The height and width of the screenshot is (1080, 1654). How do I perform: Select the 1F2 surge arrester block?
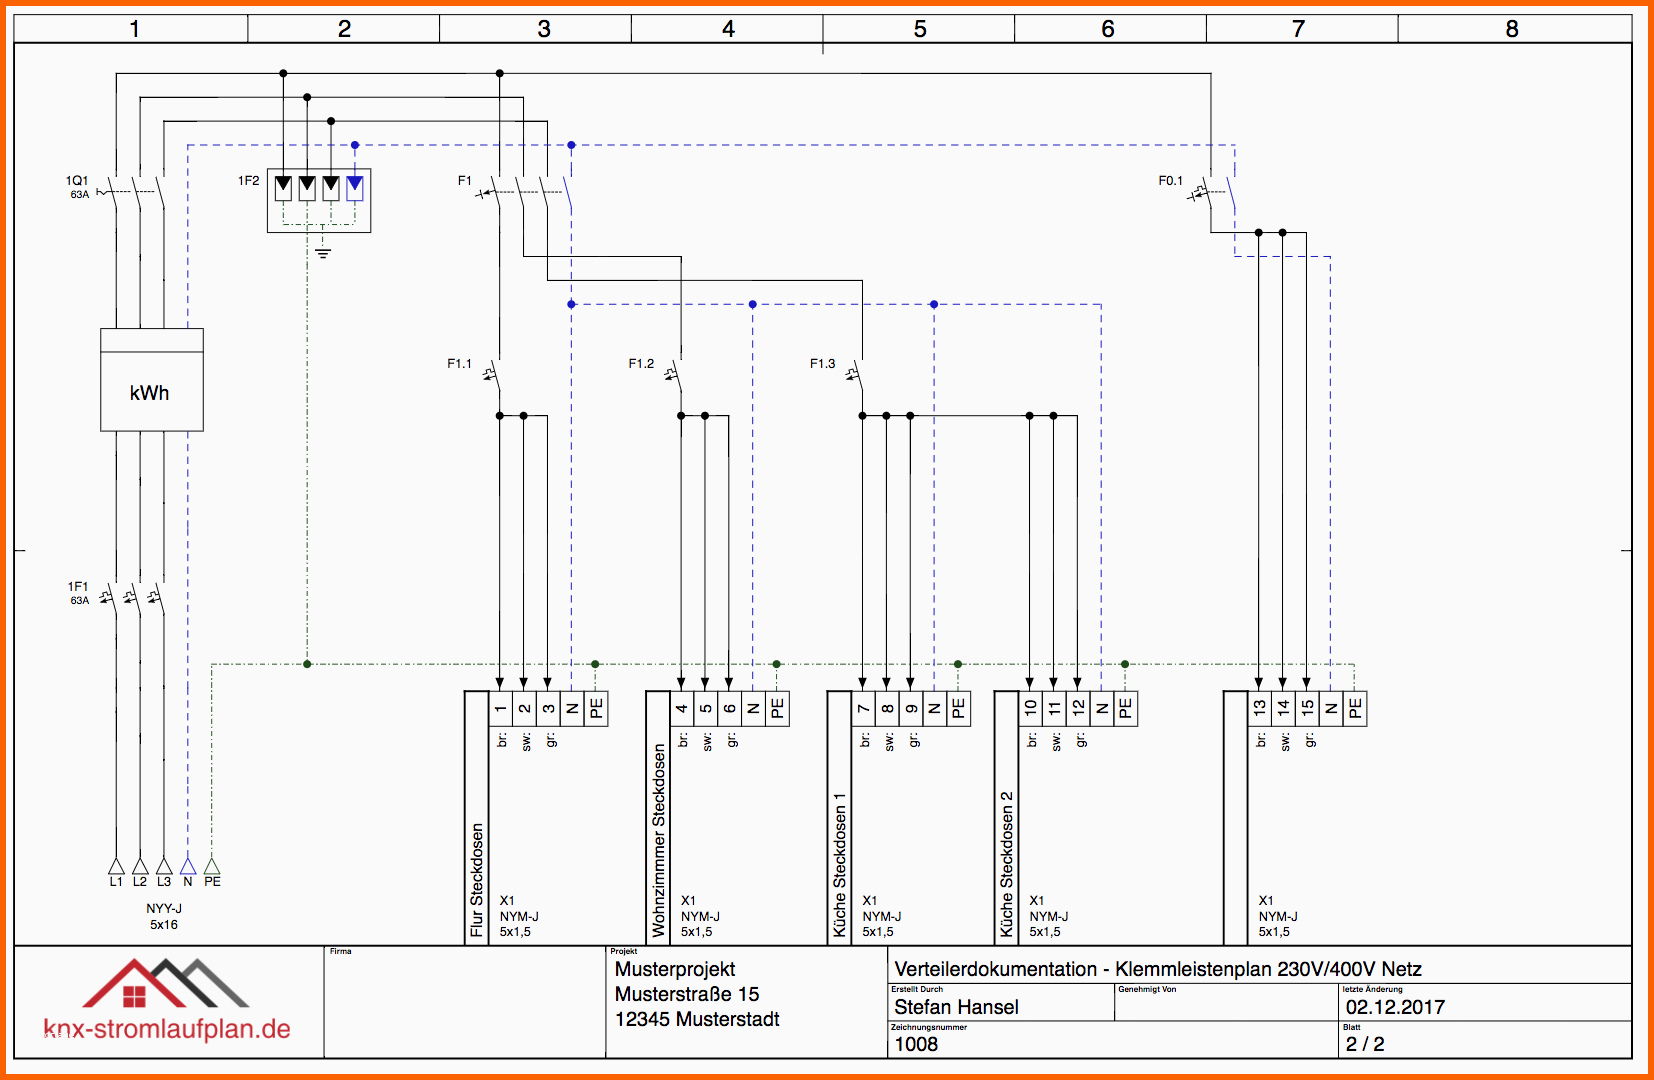(318, 200)
